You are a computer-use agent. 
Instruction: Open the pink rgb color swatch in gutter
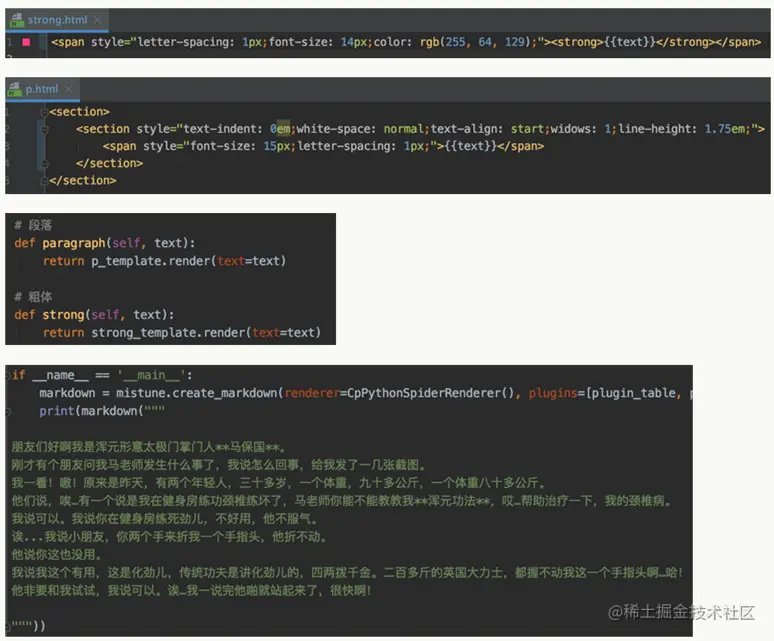[26, 42]
